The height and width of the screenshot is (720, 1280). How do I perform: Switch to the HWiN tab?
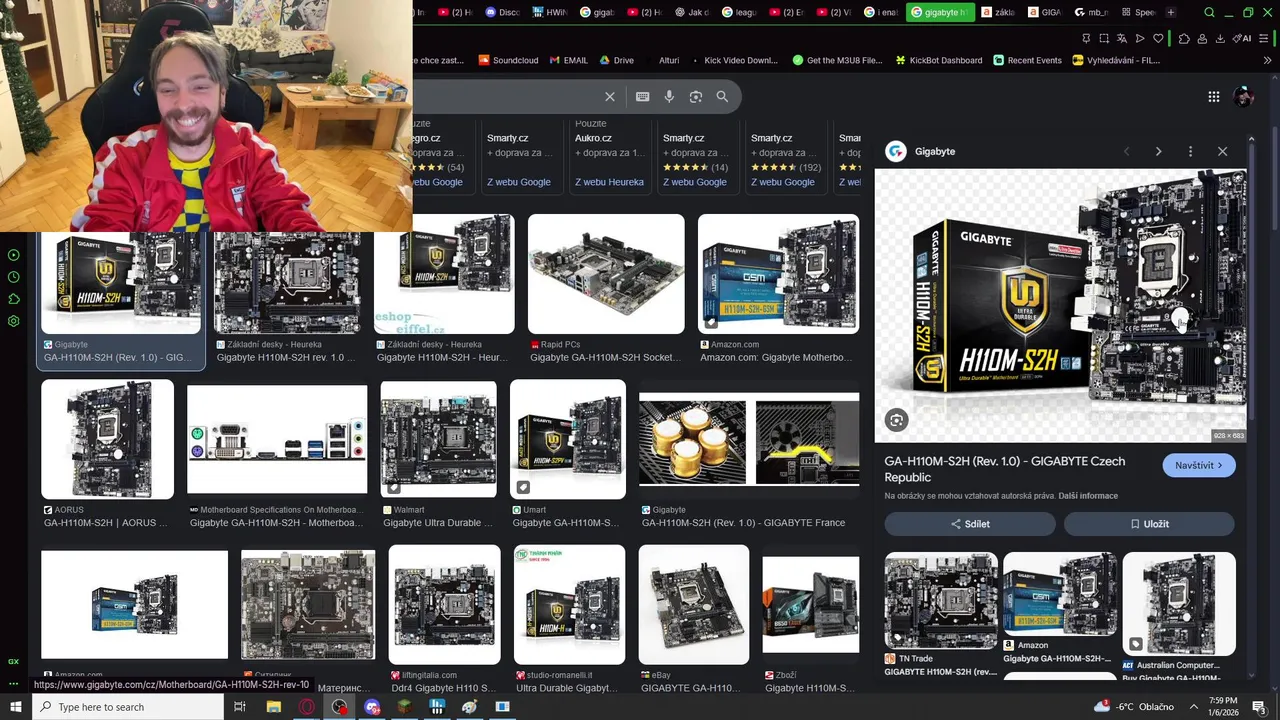click(552, 12)
